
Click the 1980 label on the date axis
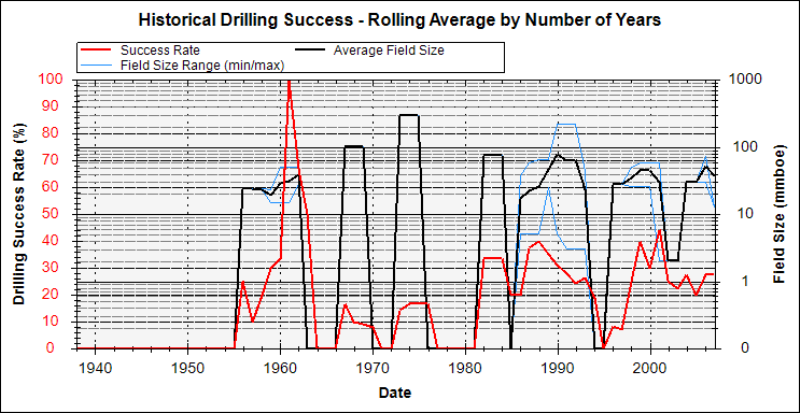(x=465, y=367)
